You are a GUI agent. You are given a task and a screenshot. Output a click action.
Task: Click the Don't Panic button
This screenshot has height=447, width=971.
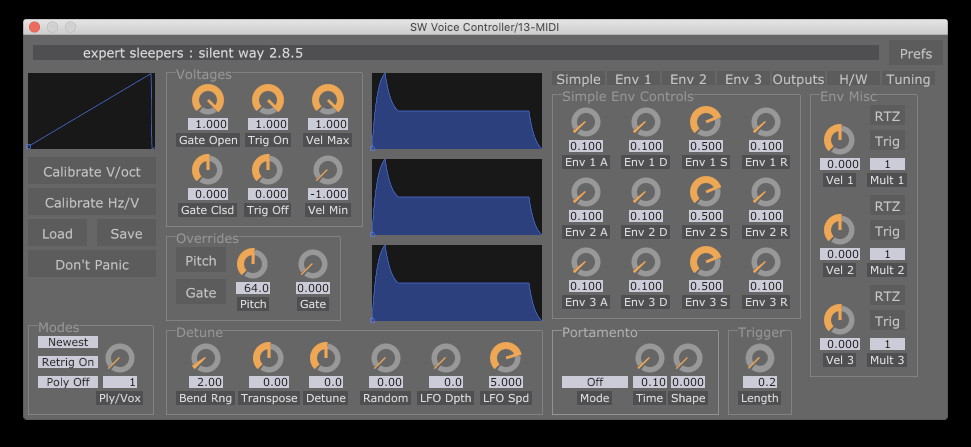92,264
